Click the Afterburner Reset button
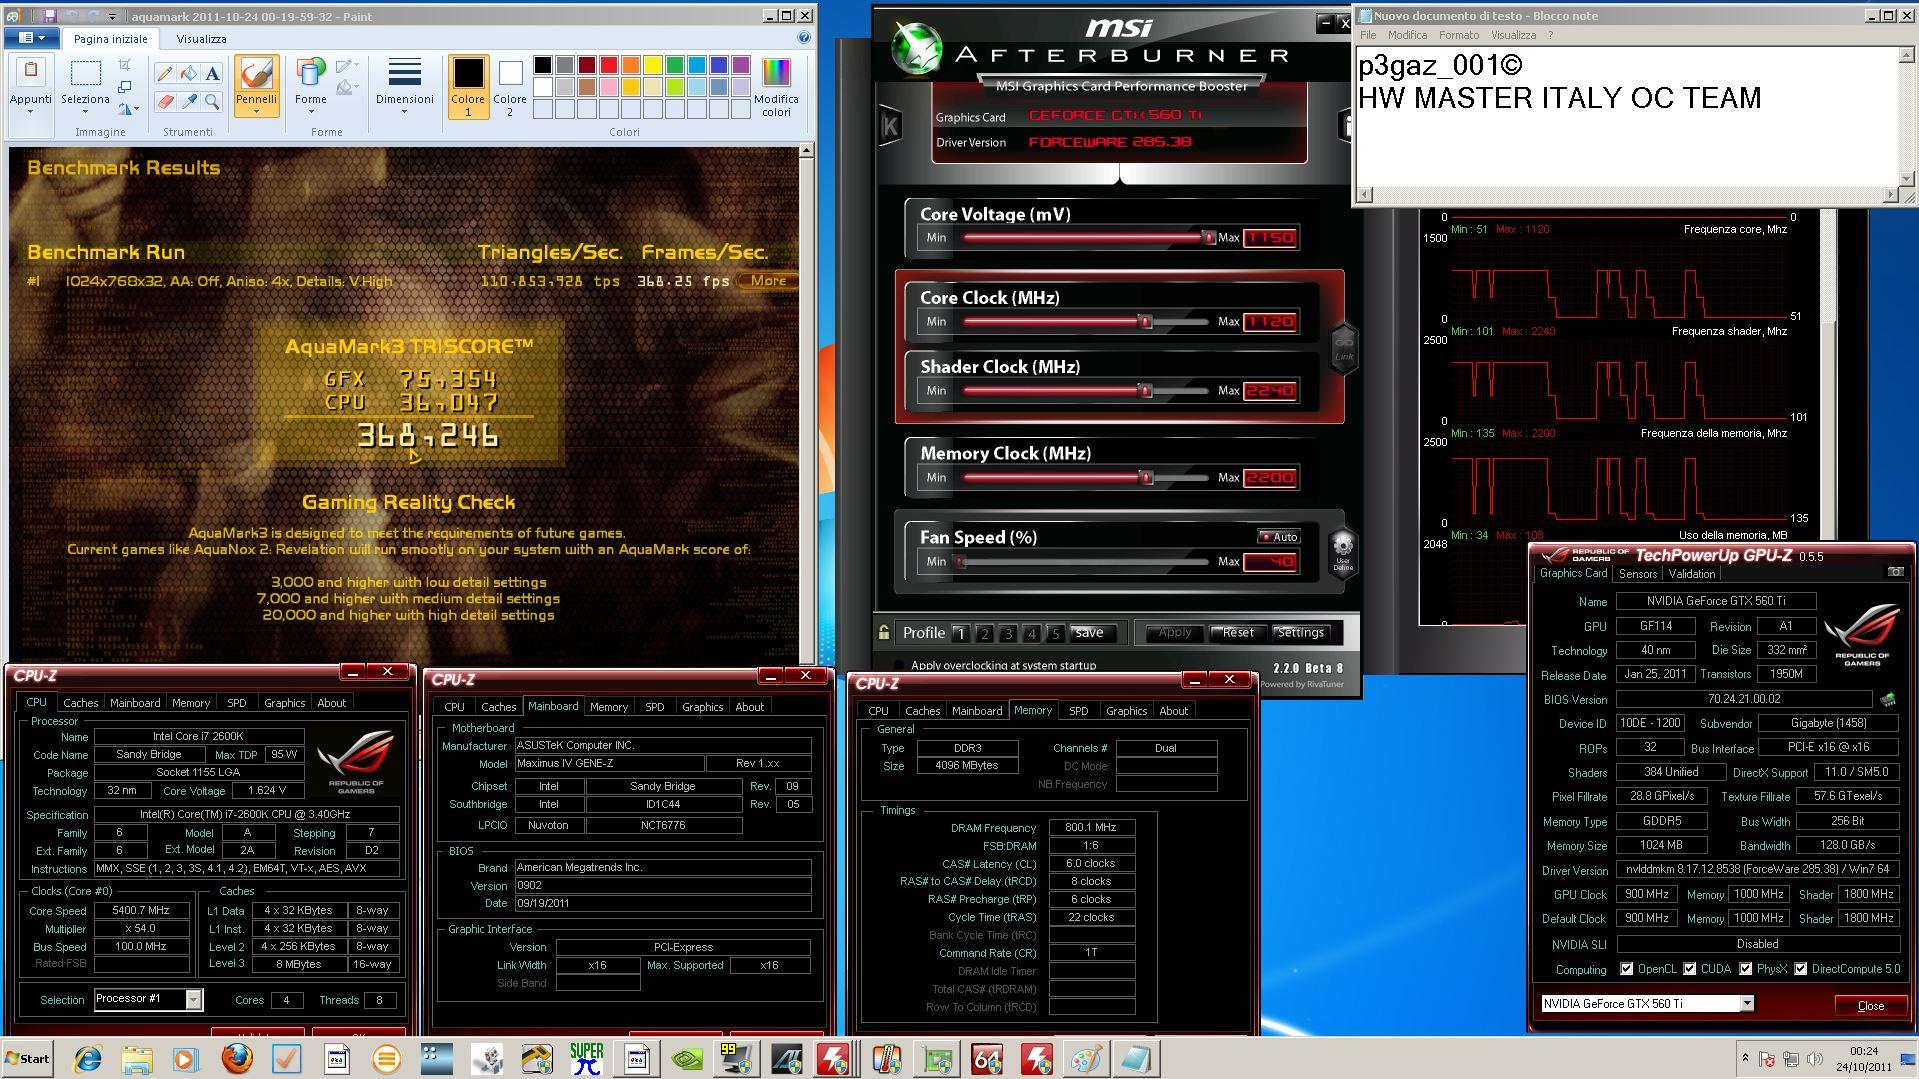Image resolution: width=1919 pixels, height=1079 pixels. point(1237,633)
